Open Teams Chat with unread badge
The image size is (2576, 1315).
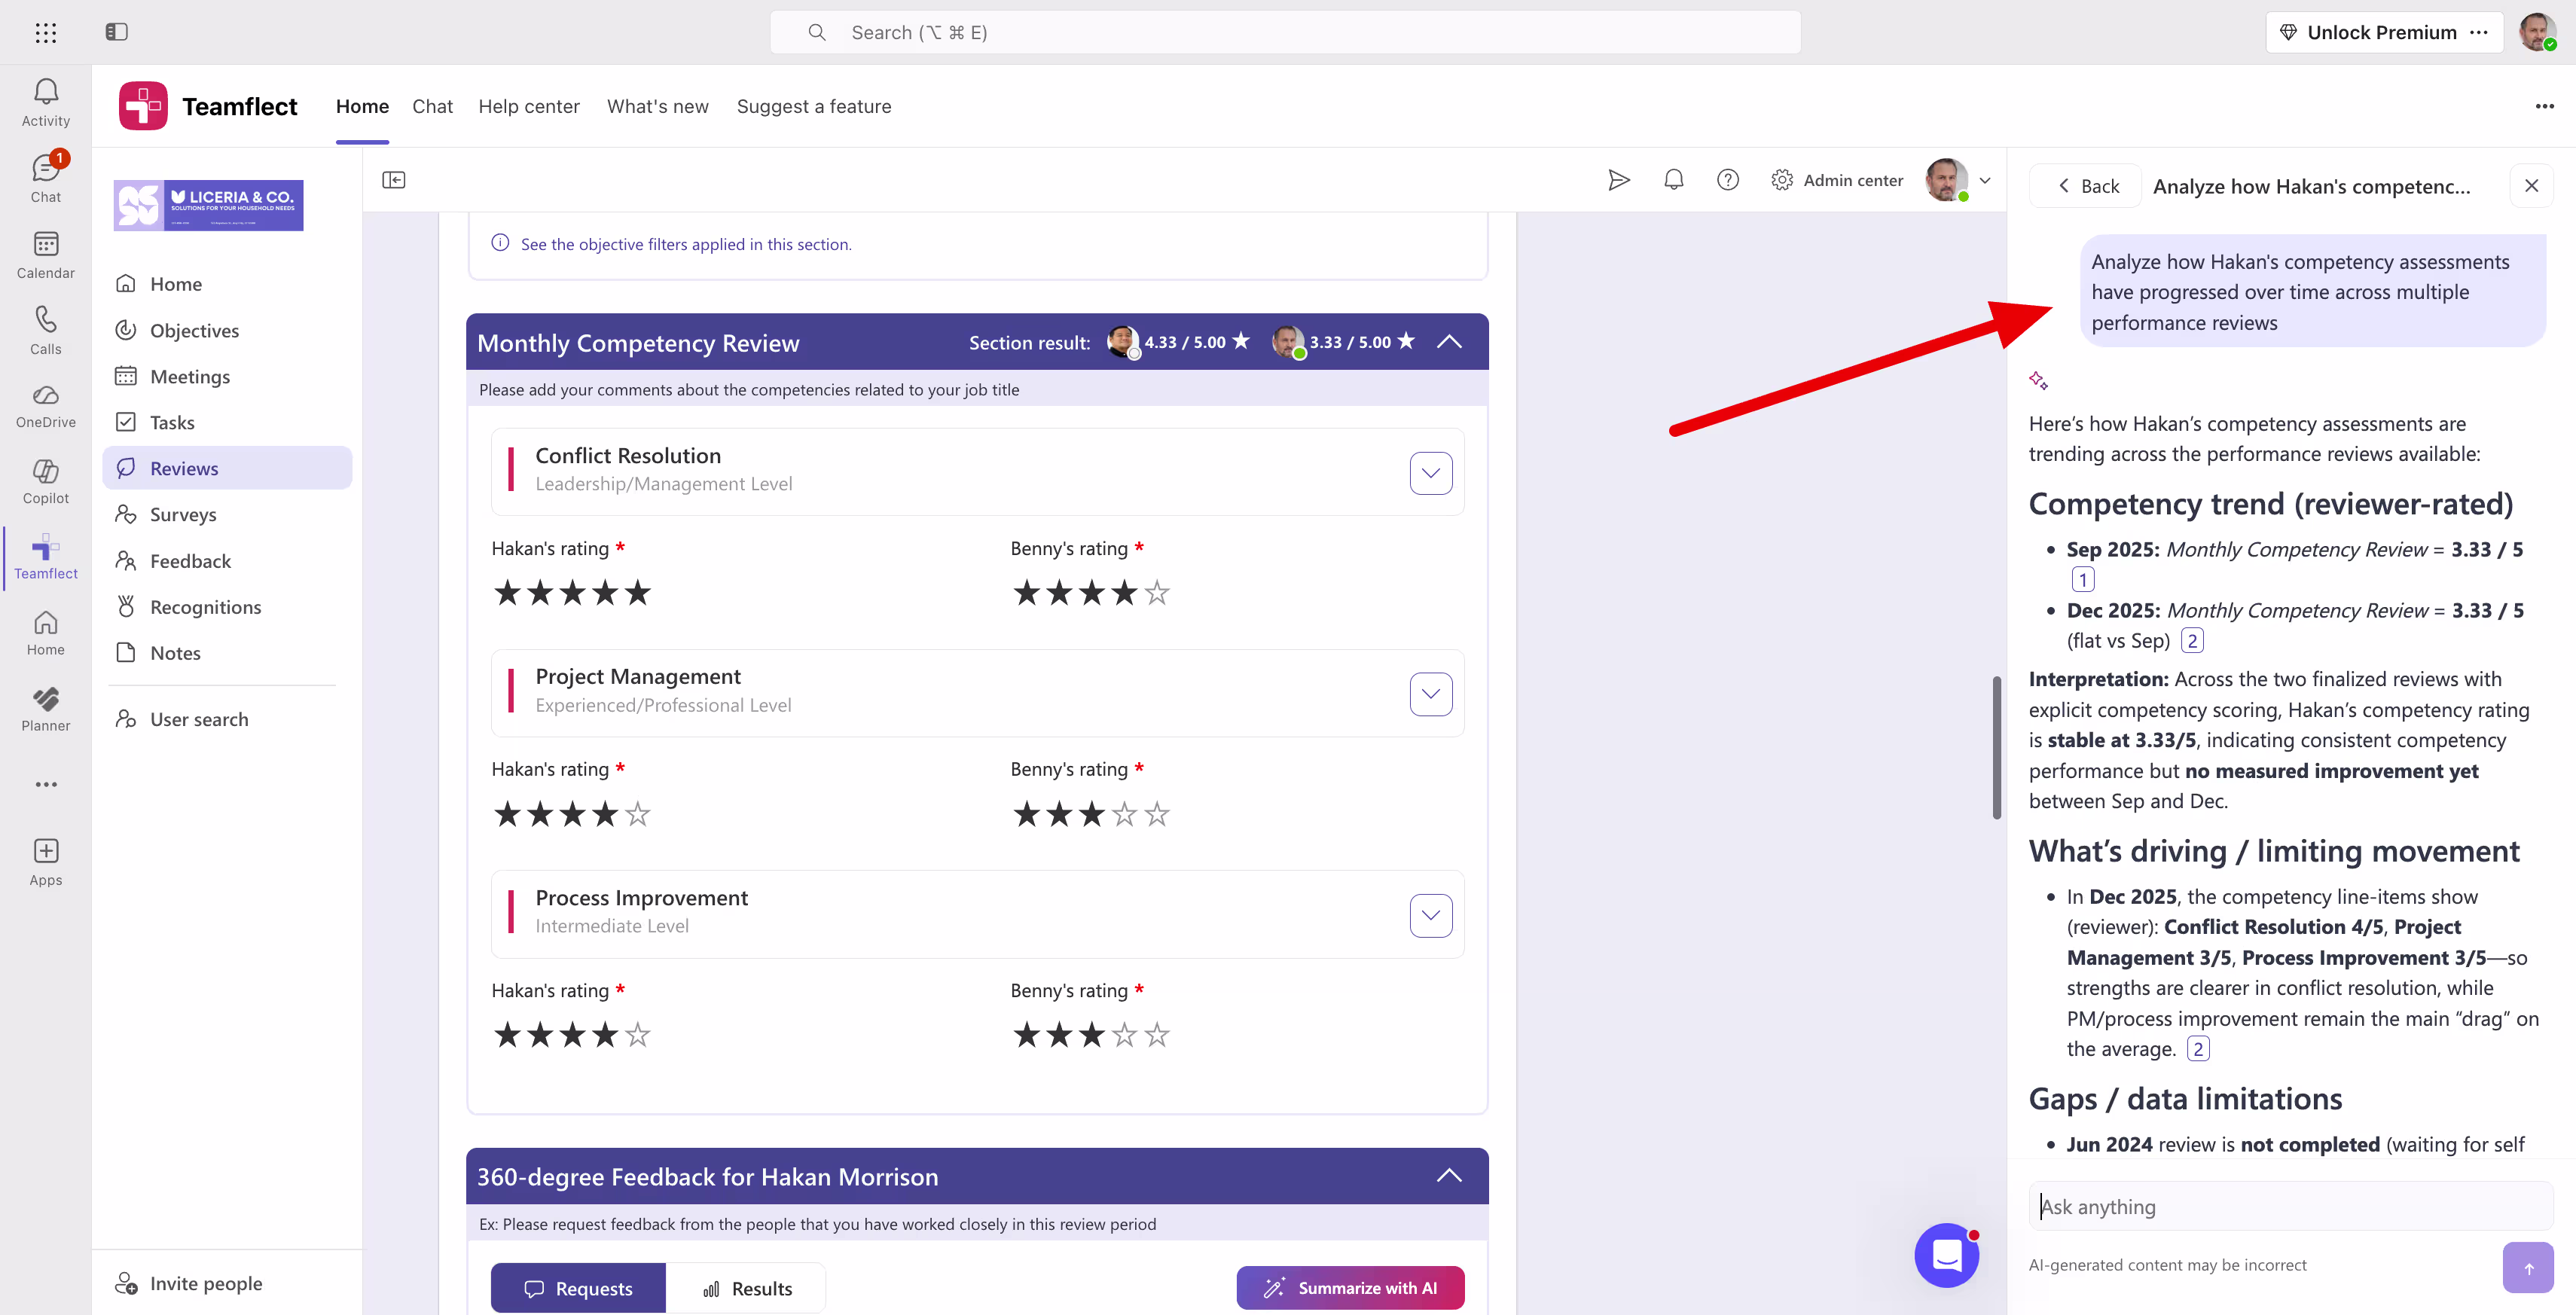click(46, 179)
